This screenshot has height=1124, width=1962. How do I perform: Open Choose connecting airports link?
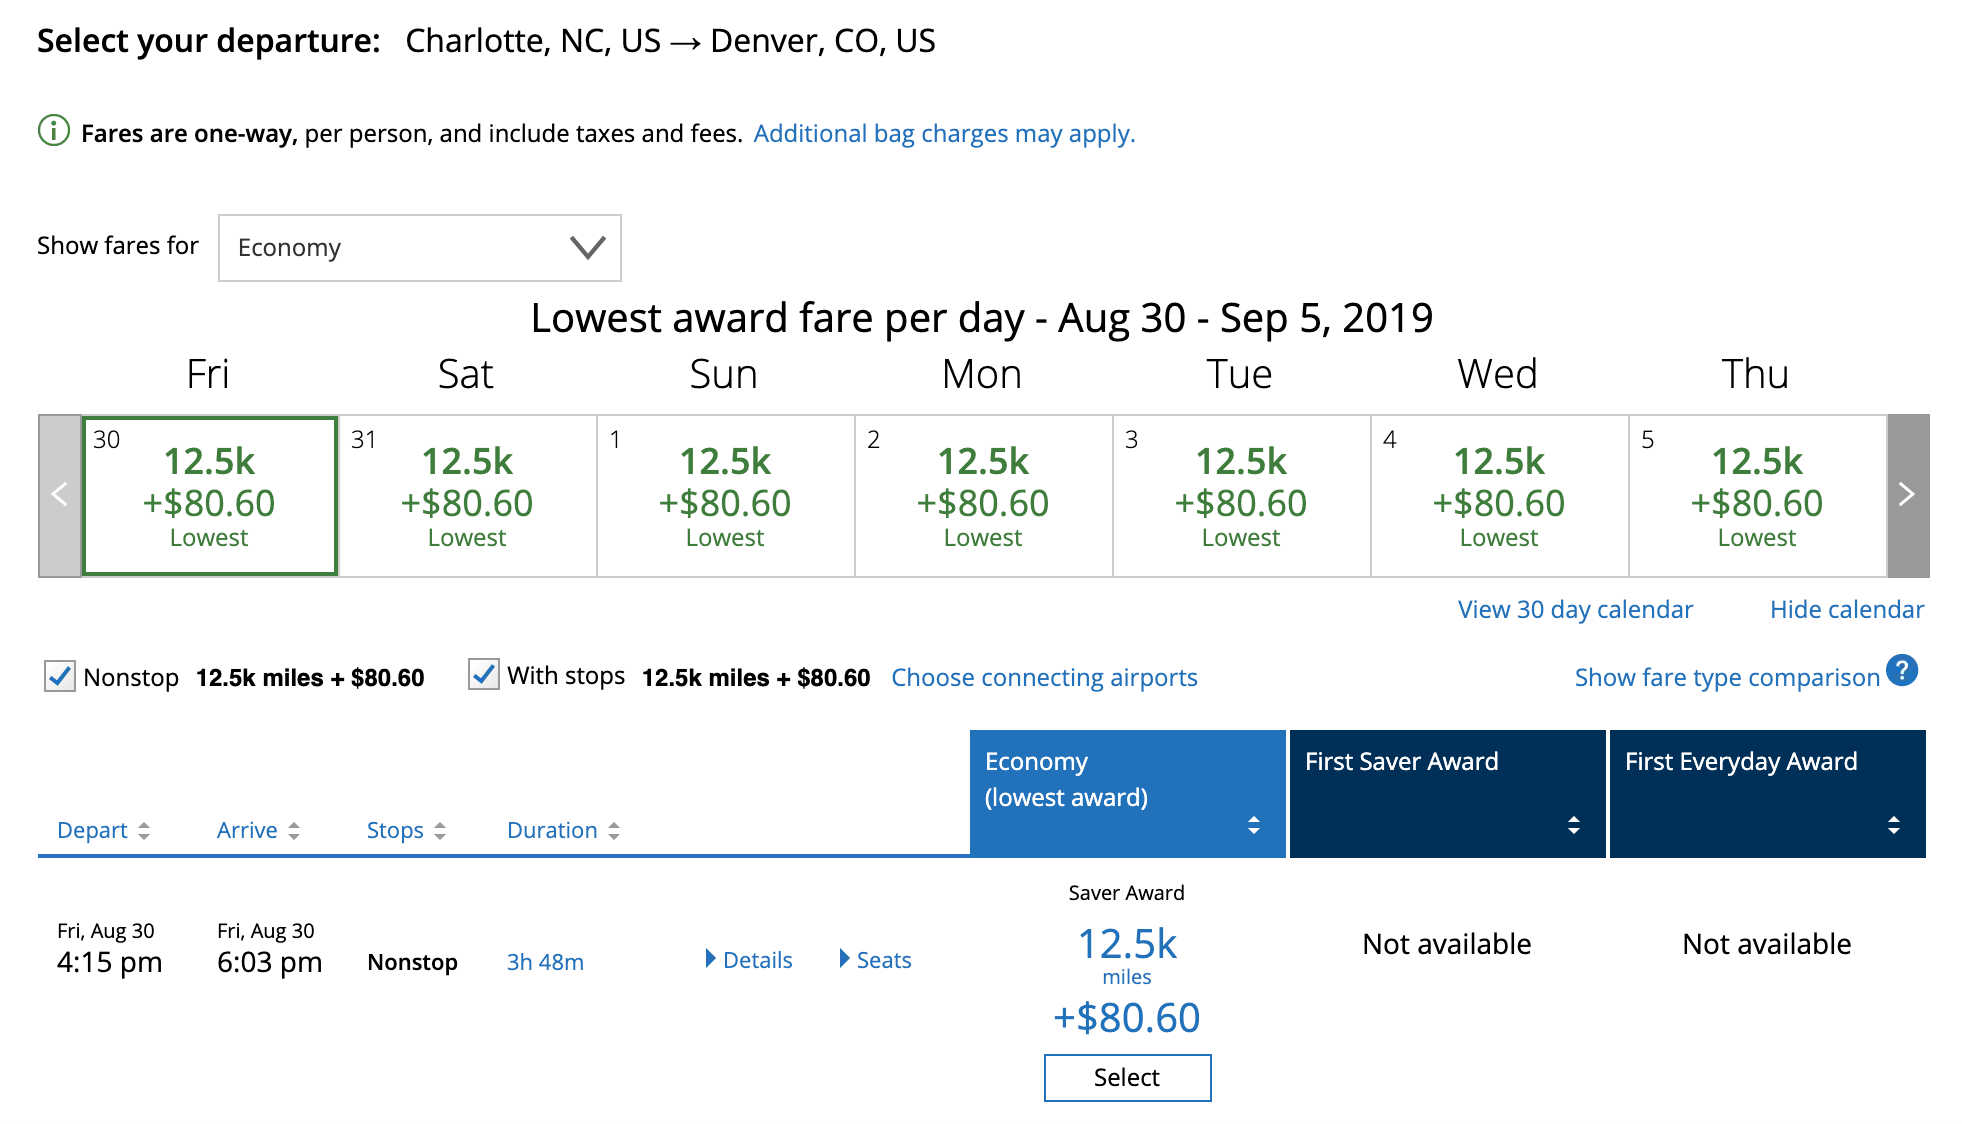[1044, 678]
